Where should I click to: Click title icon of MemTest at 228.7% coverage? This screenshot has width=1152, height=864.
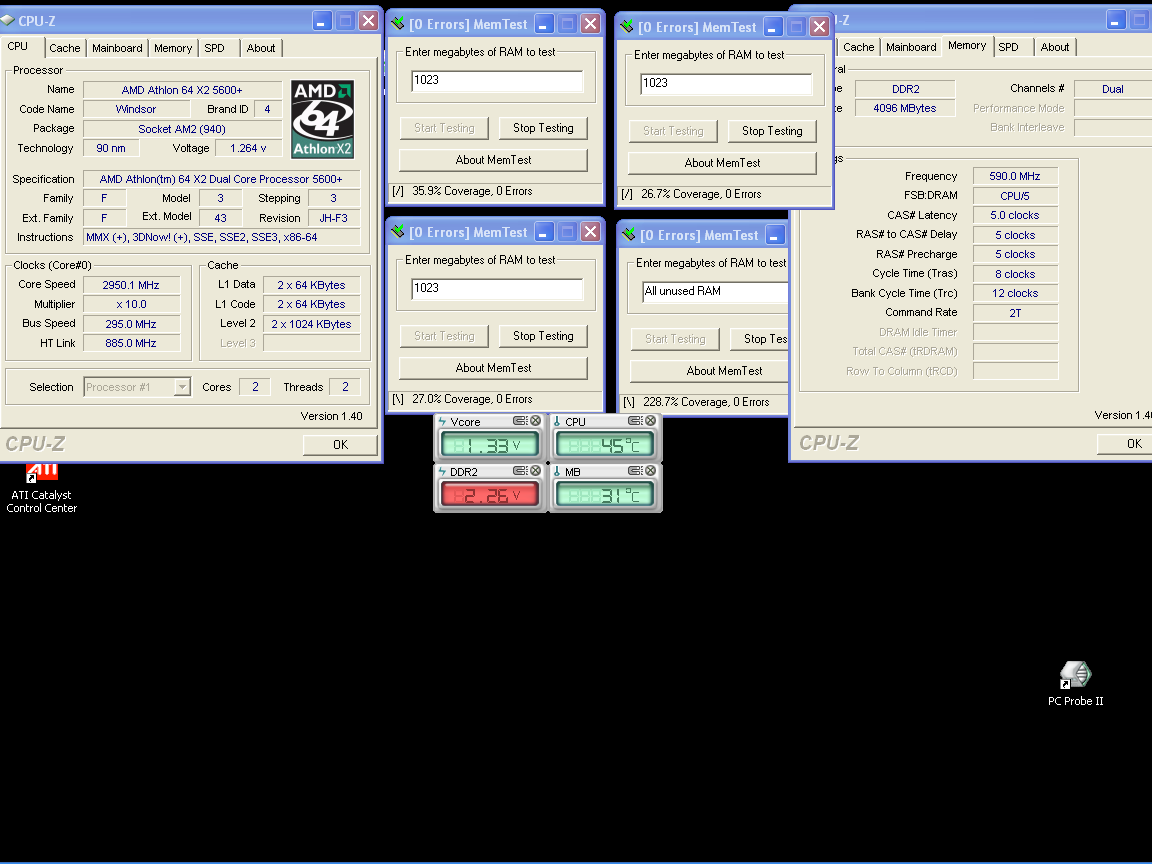(628, 235)
